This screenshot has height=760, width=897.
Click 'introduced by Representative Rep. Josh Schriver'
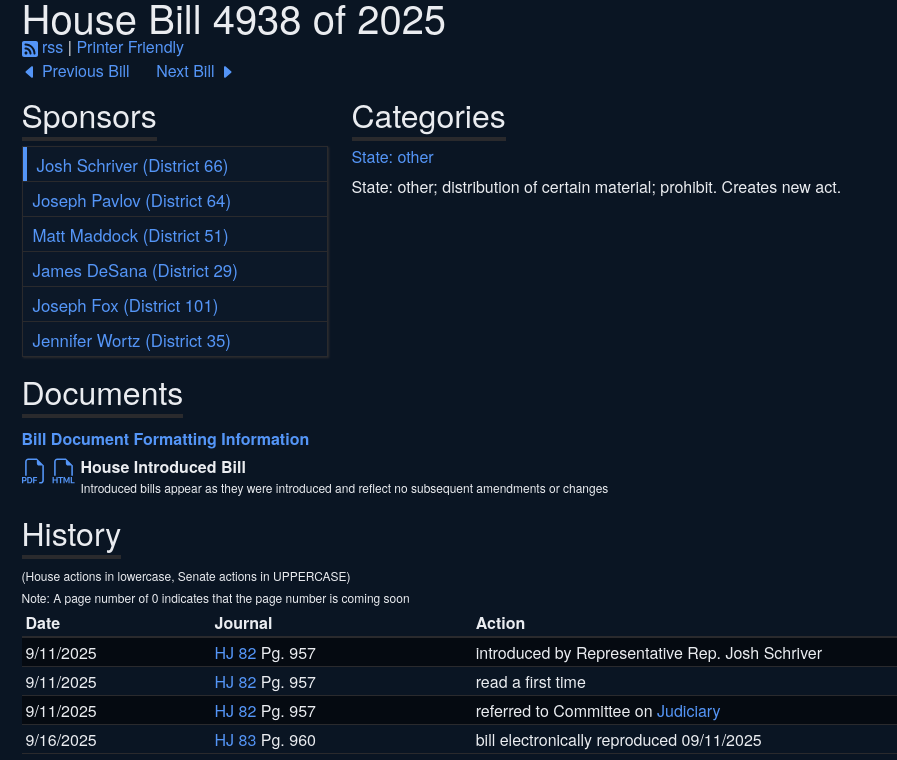coord(649,654)
